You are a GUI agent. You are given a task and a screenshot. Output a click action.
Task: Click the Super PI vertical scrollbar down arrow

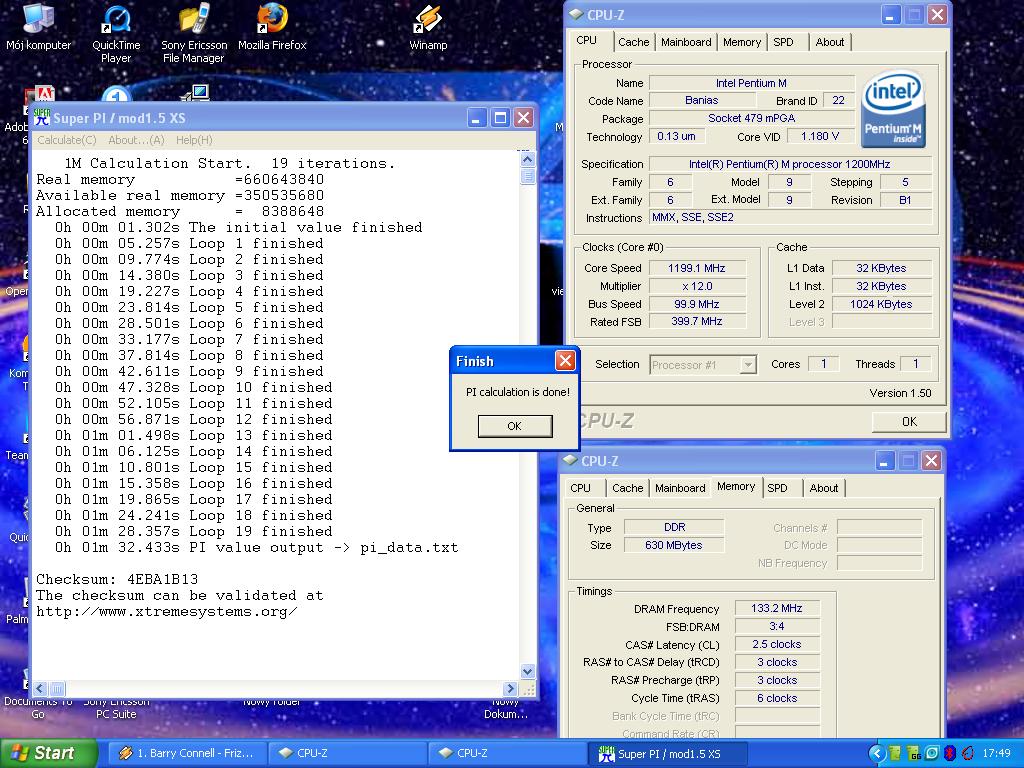(x=528, y=671)
